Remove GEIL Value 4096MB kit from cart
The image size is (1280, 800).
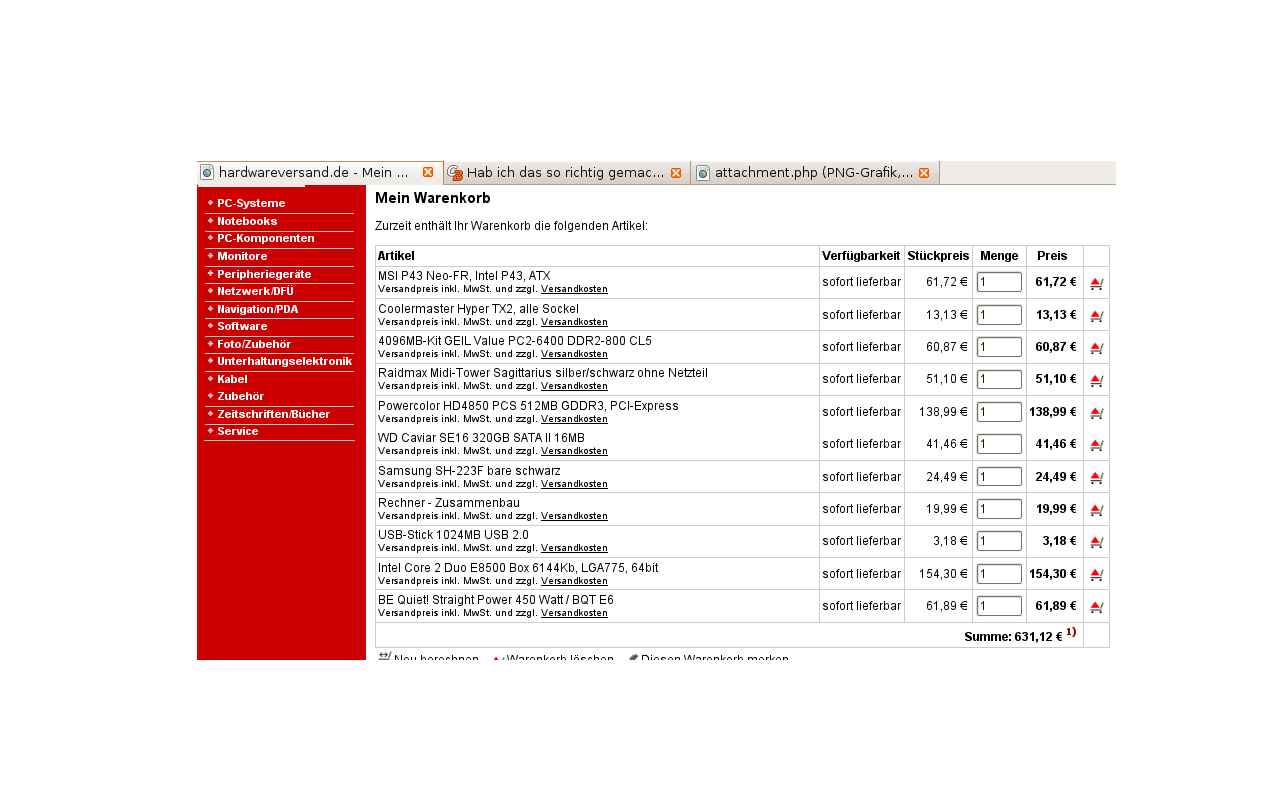coord(1096,347)
